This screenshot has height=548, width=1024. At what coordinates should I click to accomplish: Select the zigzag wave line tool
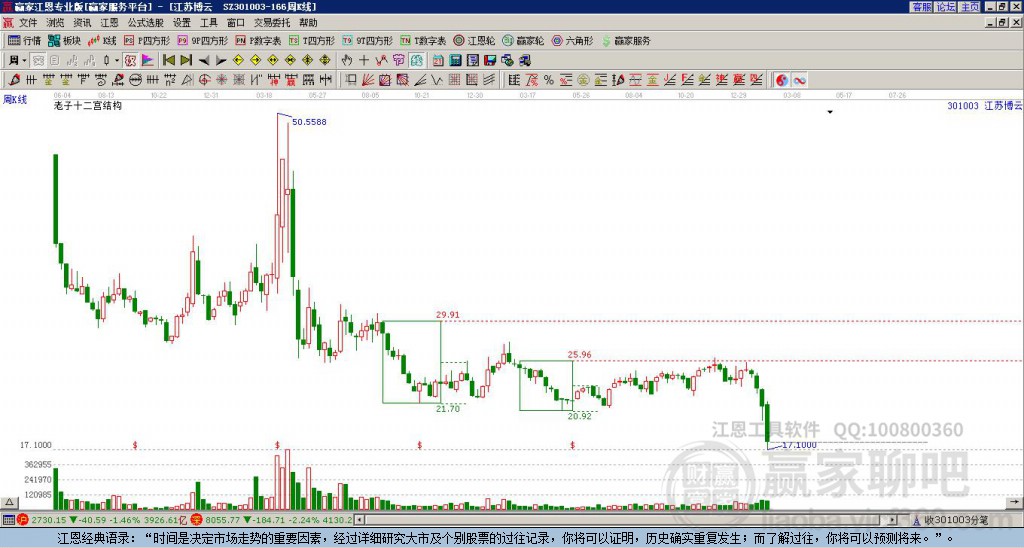[x=437, y=80]
